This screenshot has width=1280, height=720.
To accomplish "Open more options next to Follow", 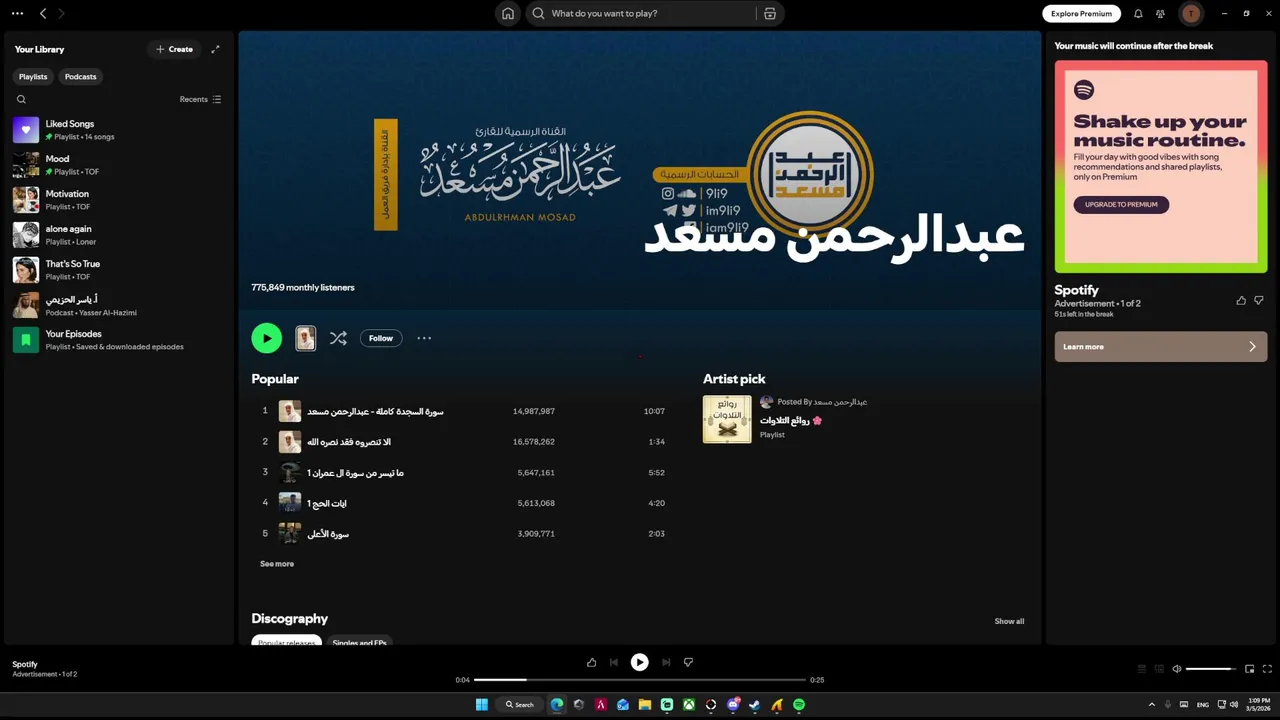I will [424, 338].
